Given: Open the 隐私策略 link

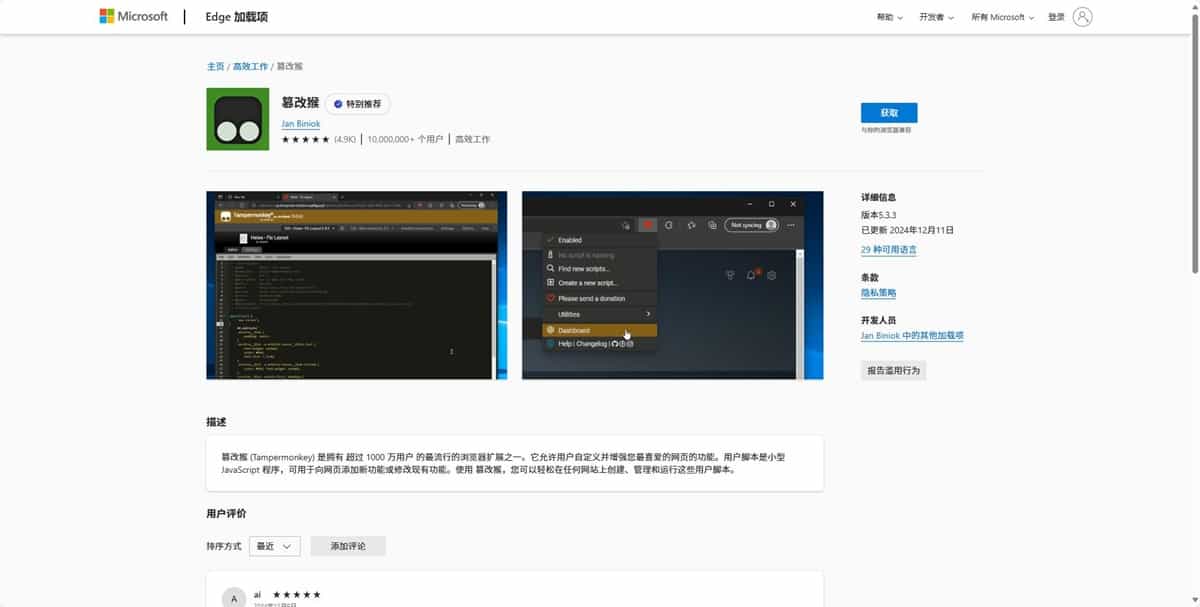Looking at the screenshot, I should point(878,293).
